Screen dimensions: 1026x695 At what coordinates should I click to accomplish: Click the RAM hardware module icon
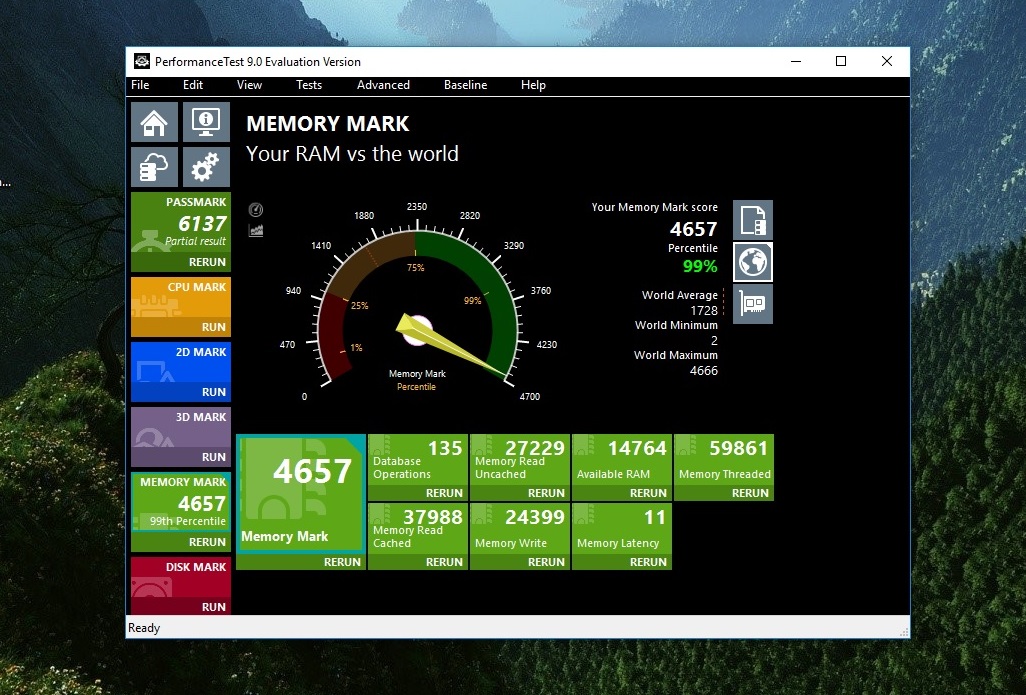click(x=753, y=304)
